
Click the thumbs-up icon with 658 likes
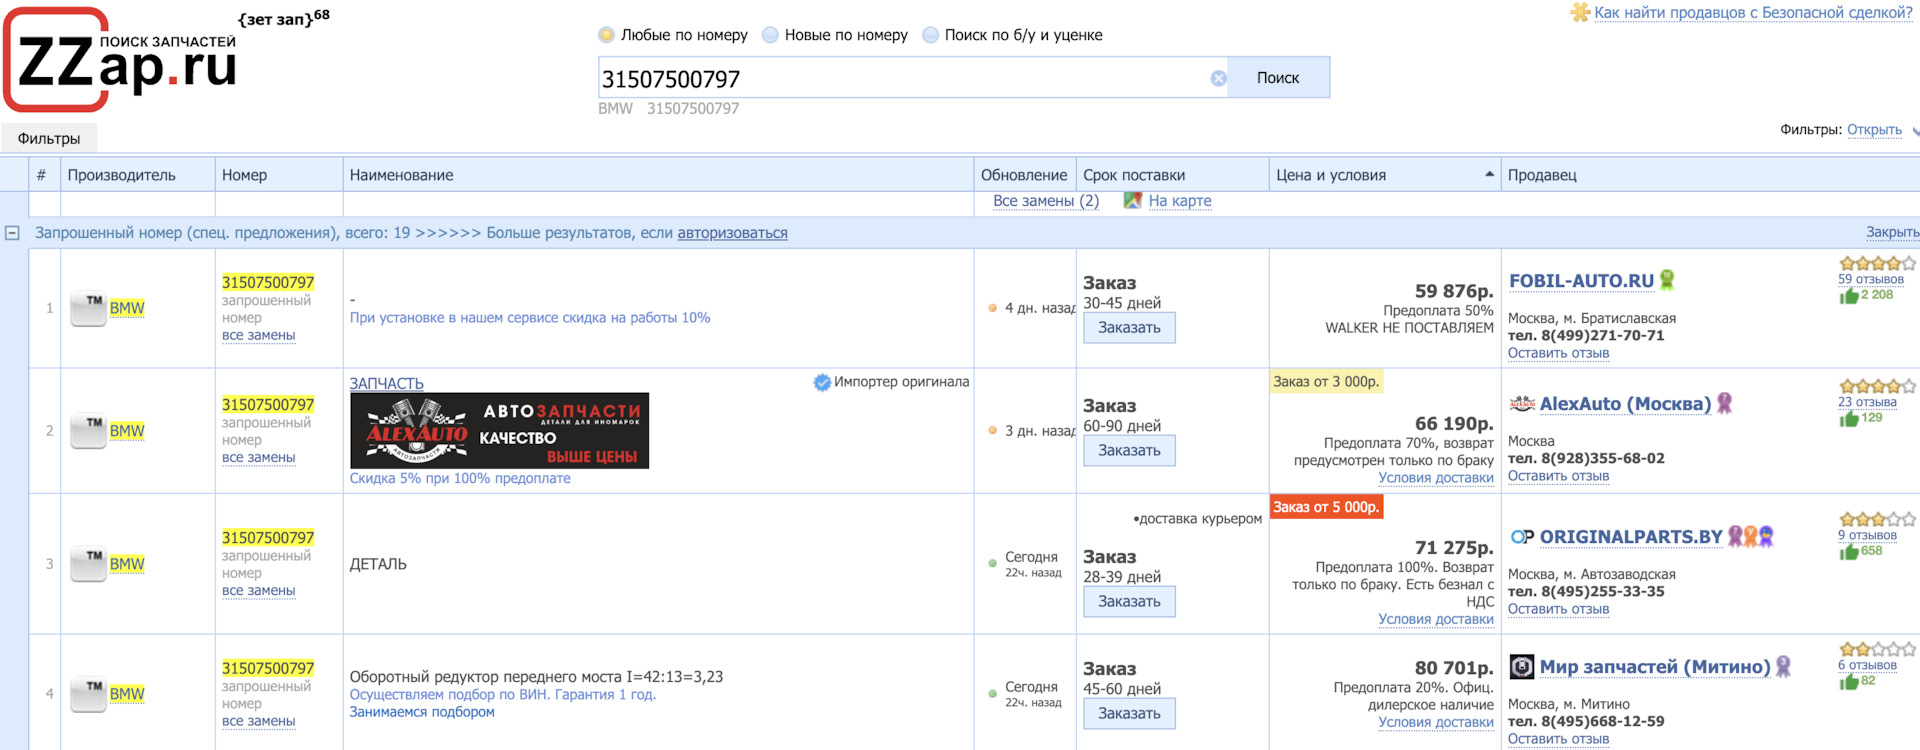point(1849,551)
